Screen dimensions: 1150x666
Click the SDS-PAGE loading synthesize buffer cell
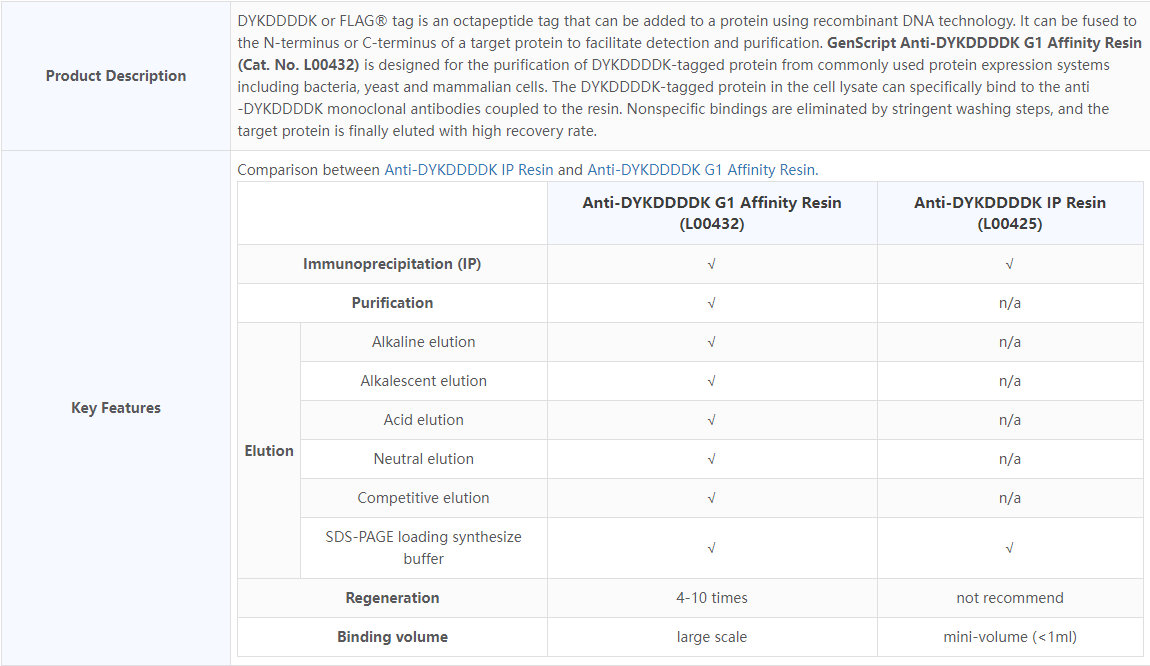point(424,548)
